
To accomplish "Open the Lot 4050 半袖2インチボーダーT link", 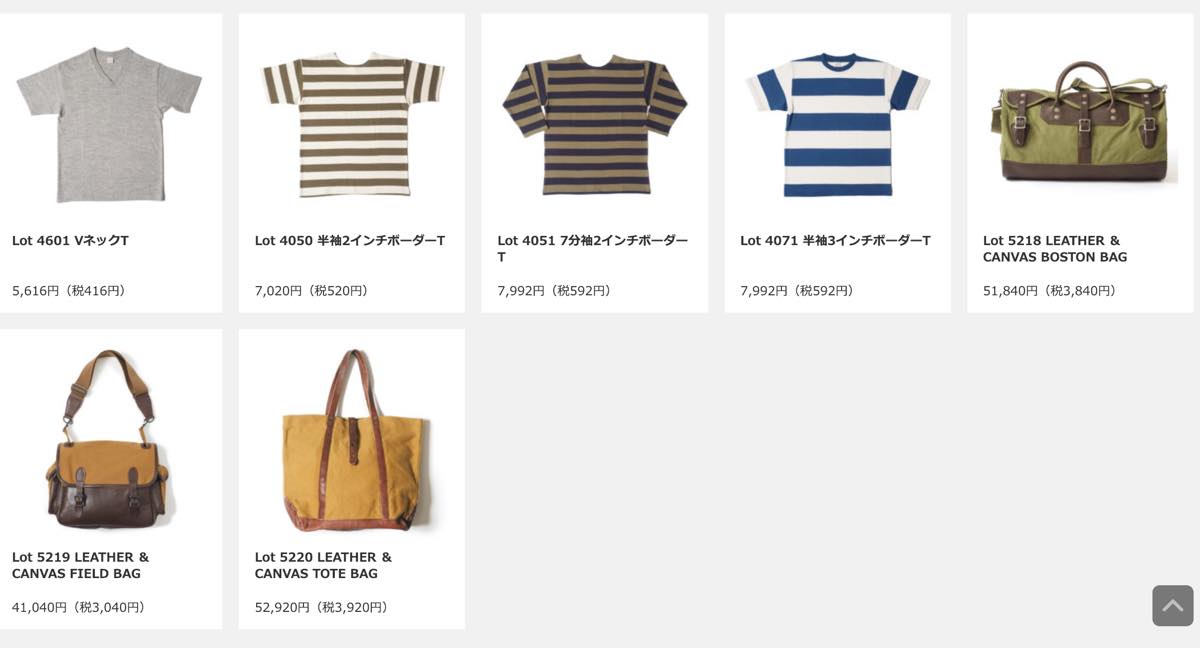I will (350, 241).
